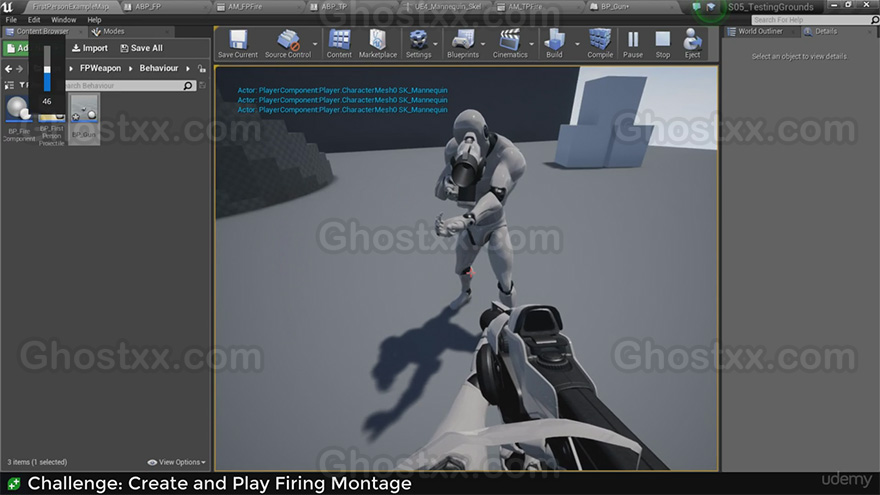880x495 pixels.
Task: Go forward in Content Browser history
Action: coord(20,68)
